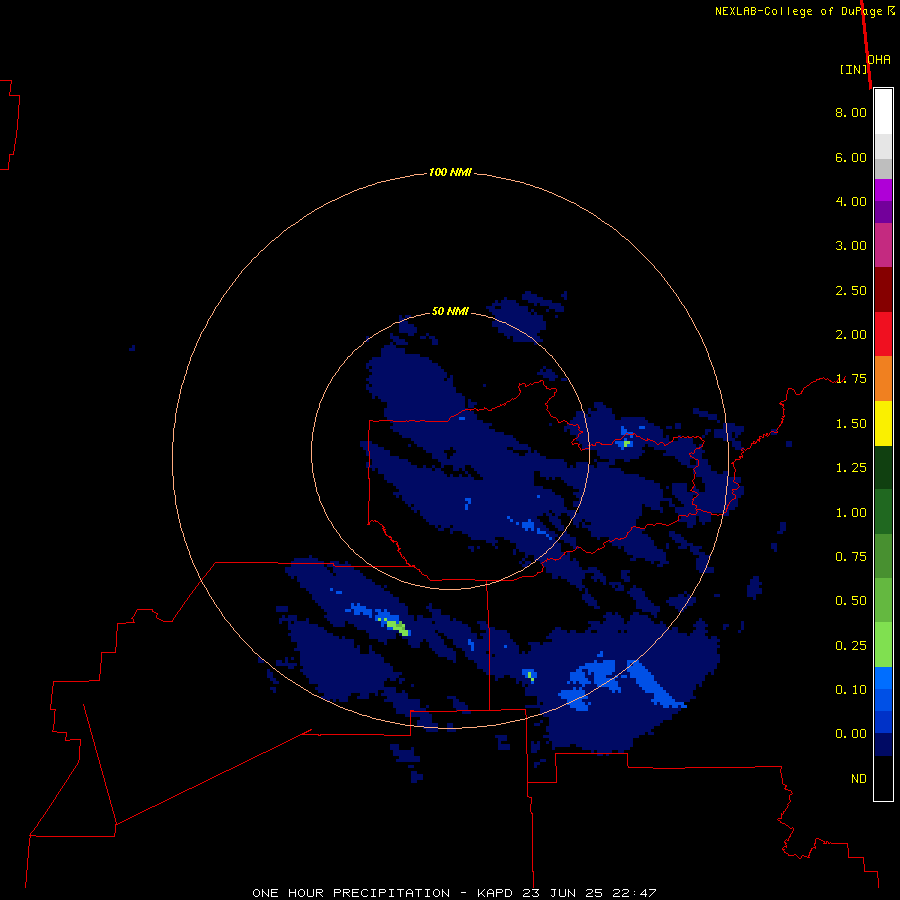The width and height of the screenshot is (900, 900).
Task: Click the 1.25 legend value
Action: [x=851, y=468]
